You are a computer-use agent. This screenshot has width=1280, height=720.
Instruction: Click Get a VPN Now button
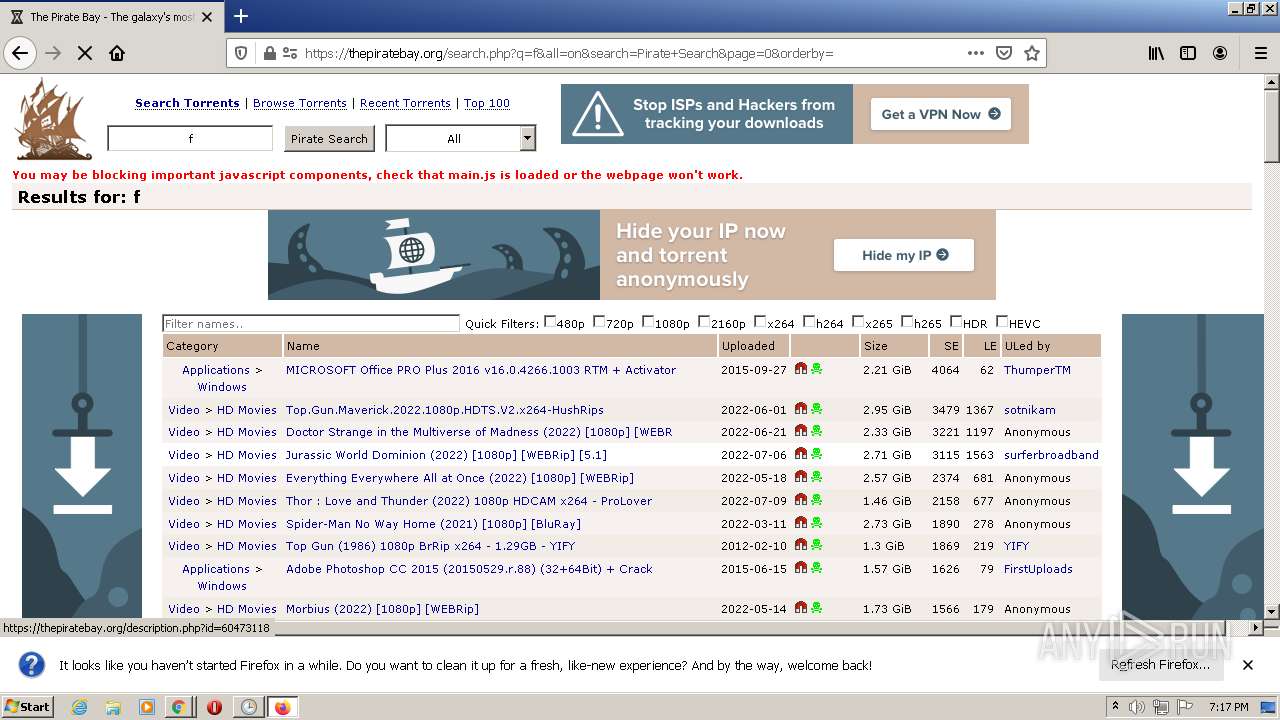click(940, 114)
